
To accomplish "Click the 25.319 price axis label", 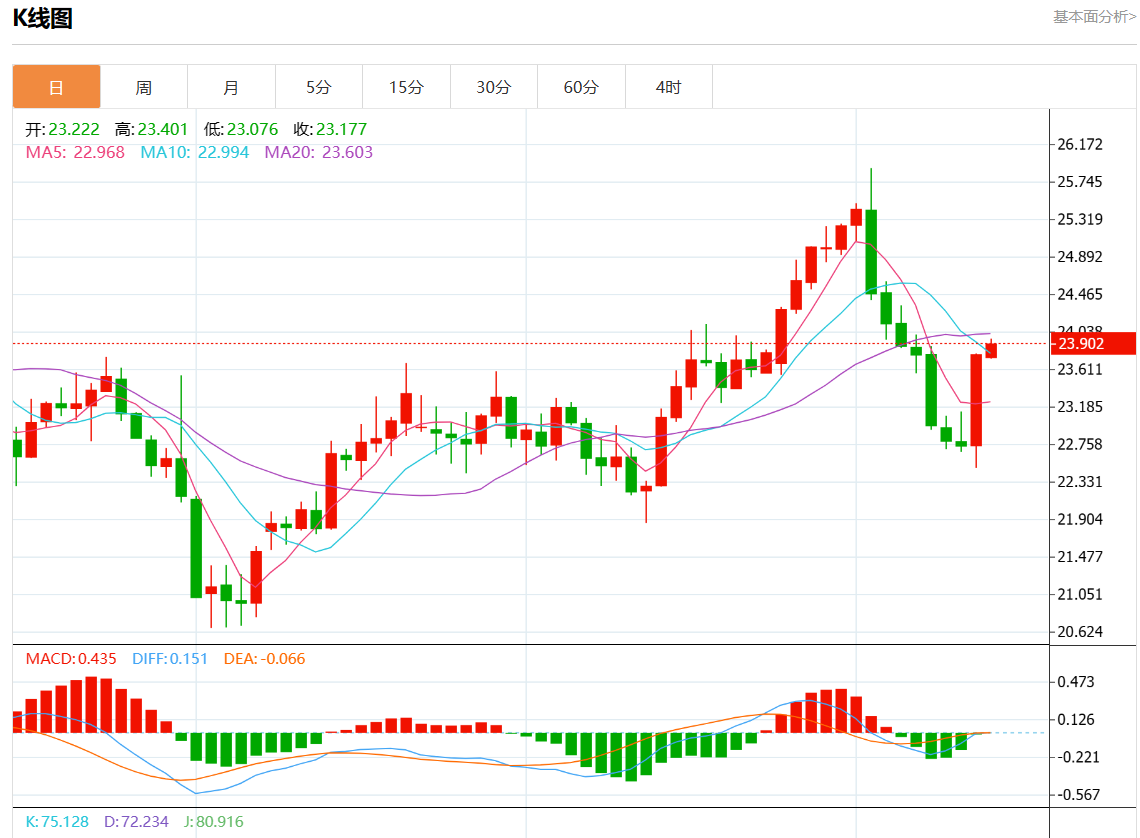I will pos(1080,219).
